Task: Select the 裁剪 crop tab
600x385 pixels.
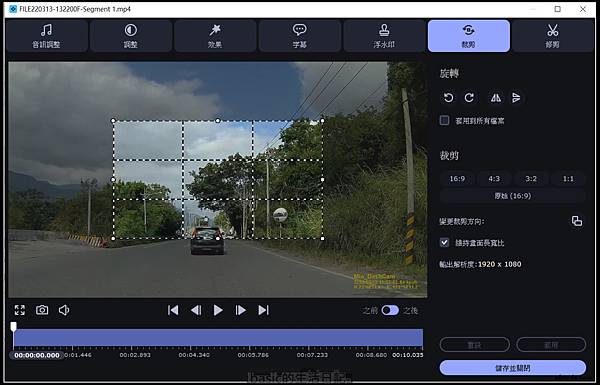Action: [469, 36]
